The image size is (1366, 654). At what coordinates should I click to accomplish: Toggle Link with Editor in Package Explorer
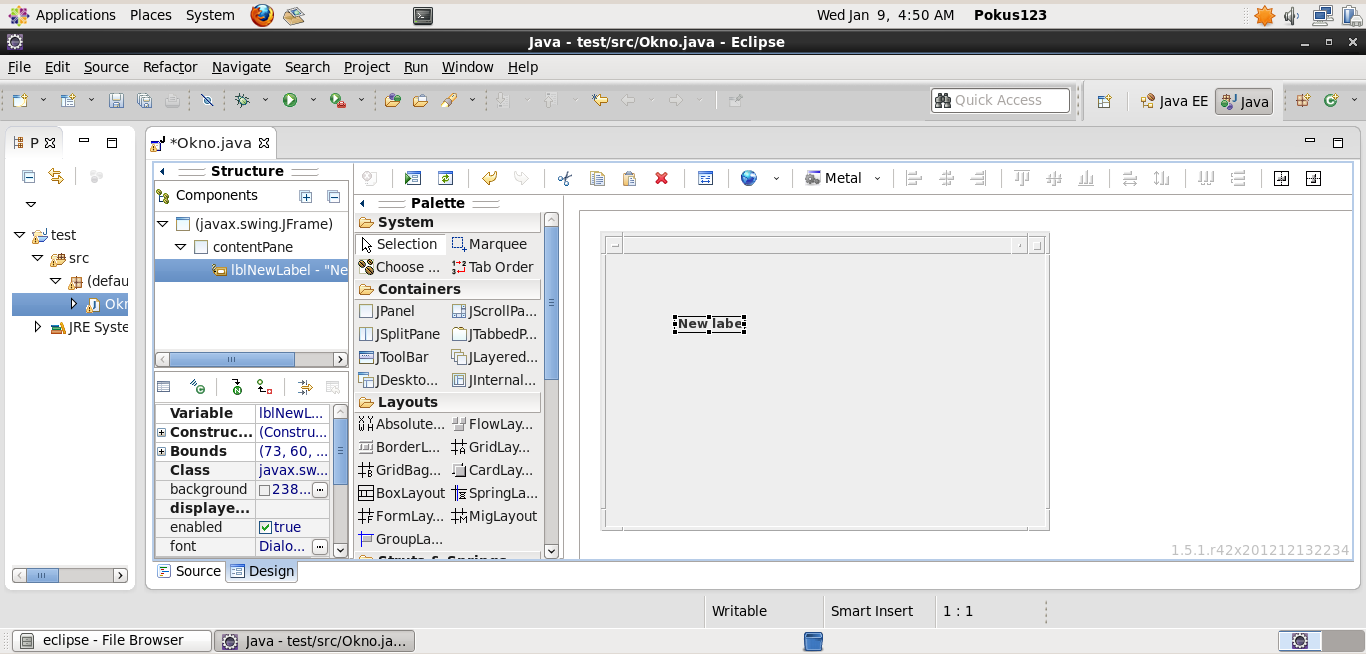pyautogui.click(x=56, y=177)
